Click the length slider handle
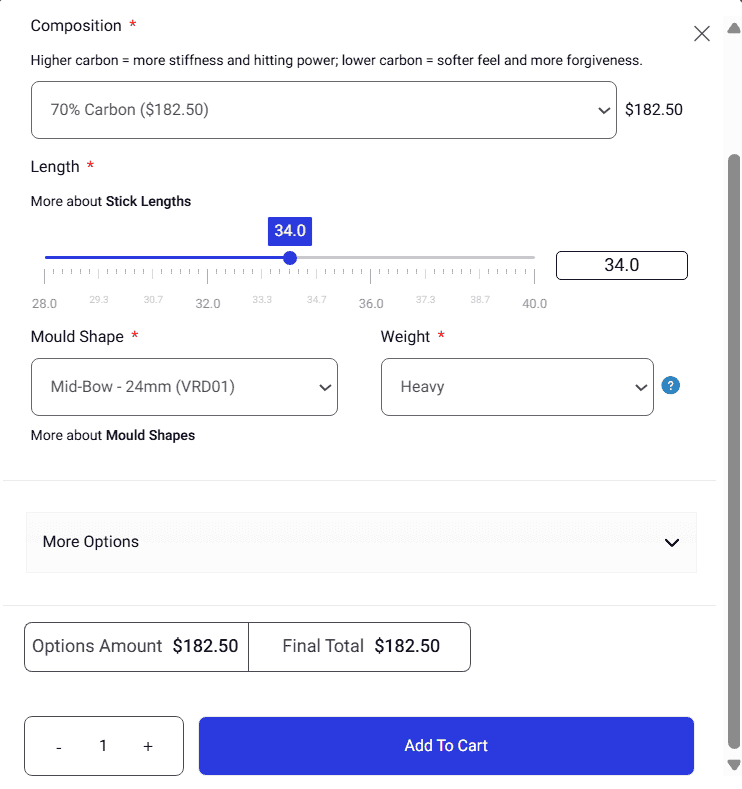Screen dimensions: 742x789 (290, 258)
